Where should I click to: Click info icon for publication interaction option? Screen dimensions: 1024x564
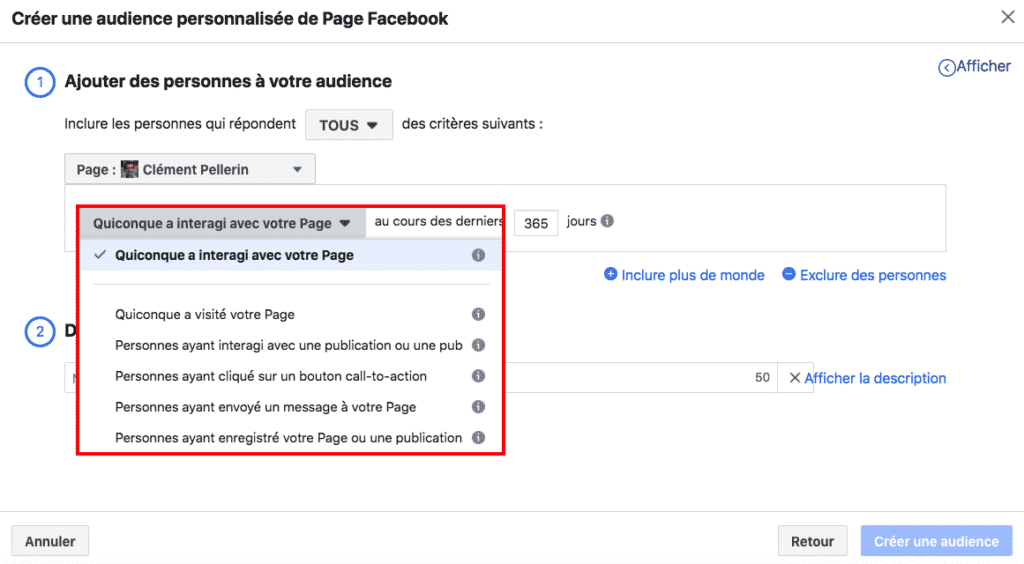pos(478,346)
